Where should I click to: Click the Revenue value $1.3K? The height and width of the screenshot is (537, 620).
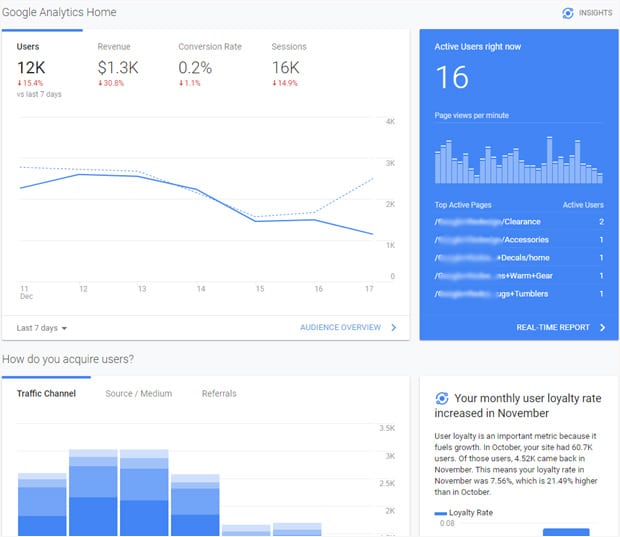pos(118,68)
